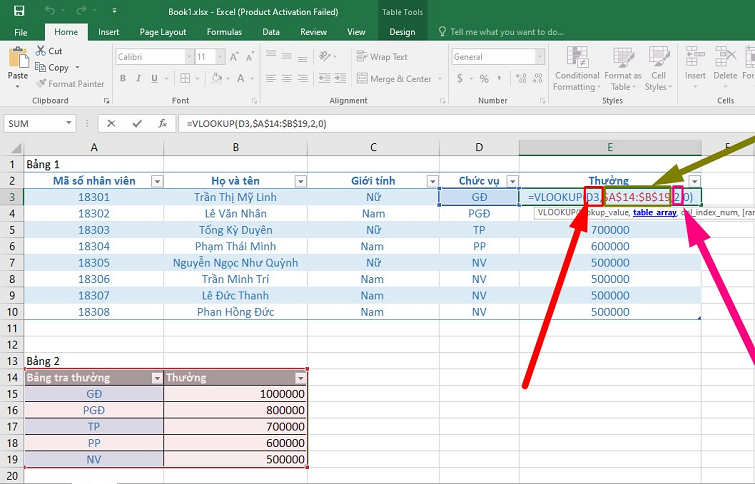Open filter arrow for Giới tính
This screenshot has height=484, width=755.
[x=432, y=182]
